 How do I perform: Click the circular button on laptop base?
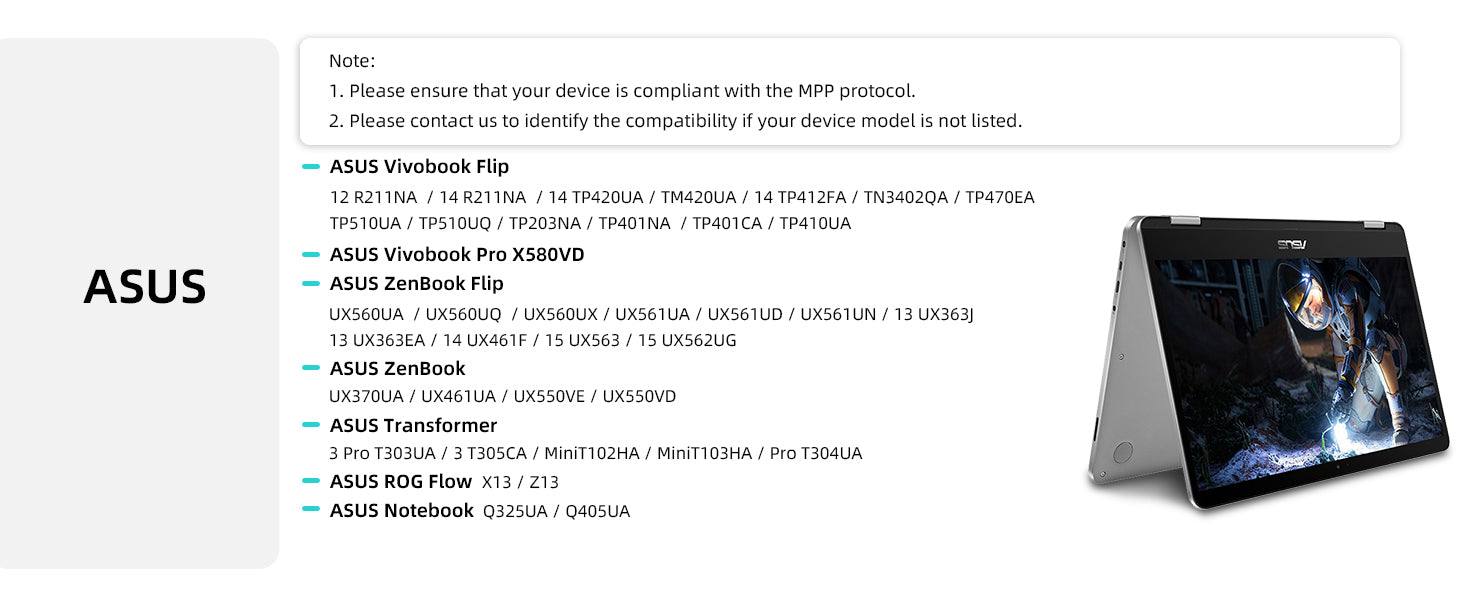point(1122,451)
